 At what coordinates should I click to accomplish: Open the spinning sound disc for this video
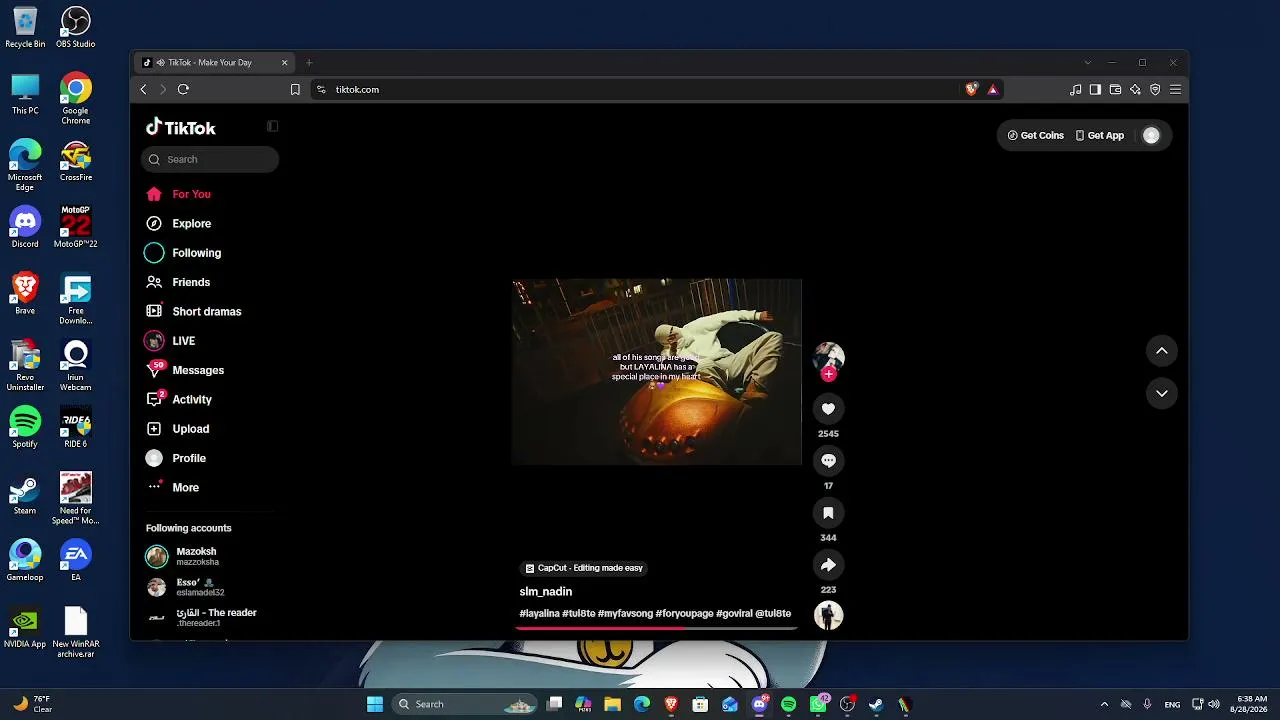(x=828, y=616)
